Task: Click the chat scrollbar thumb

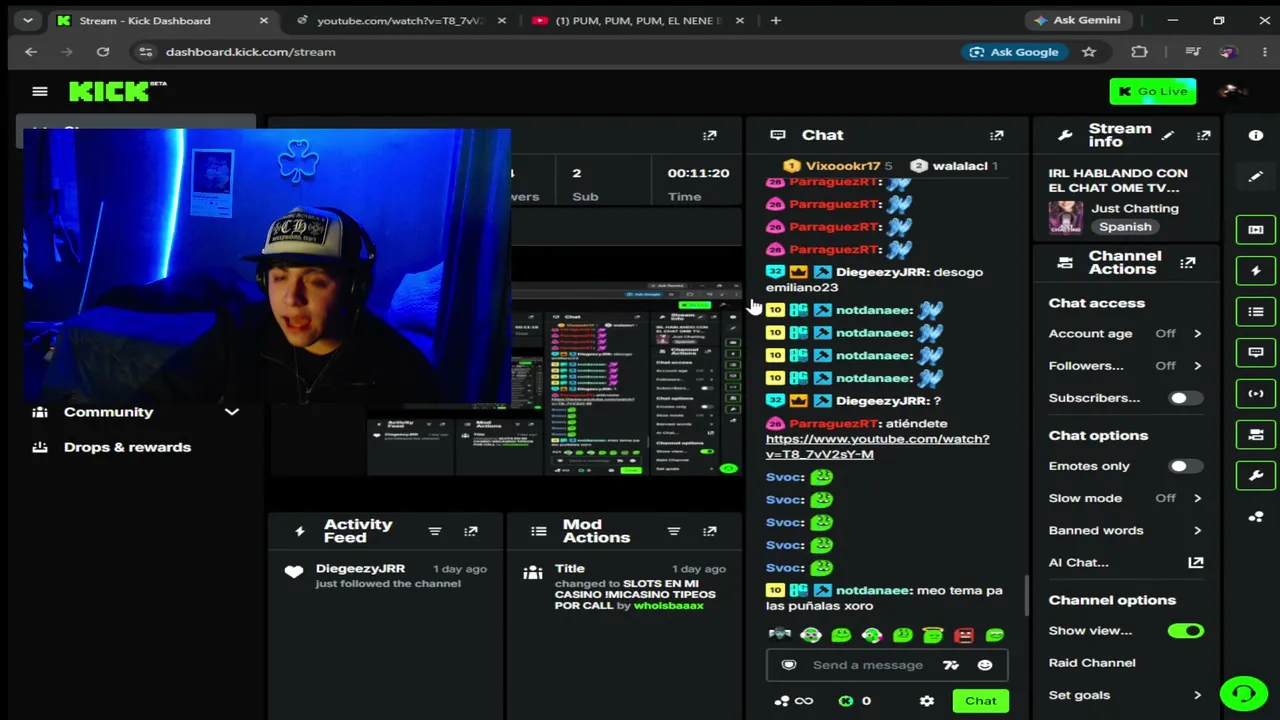Action: pos(1026,597)
